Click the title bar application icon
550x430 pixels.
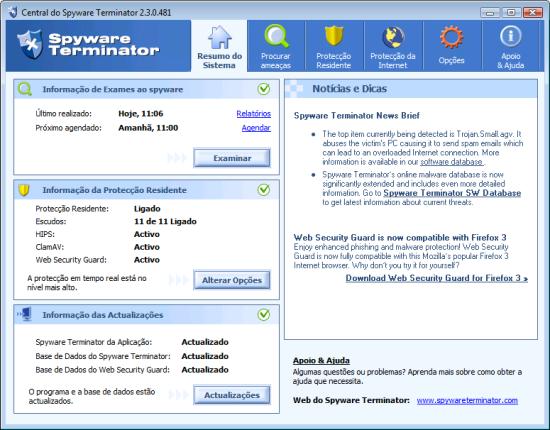13,12
